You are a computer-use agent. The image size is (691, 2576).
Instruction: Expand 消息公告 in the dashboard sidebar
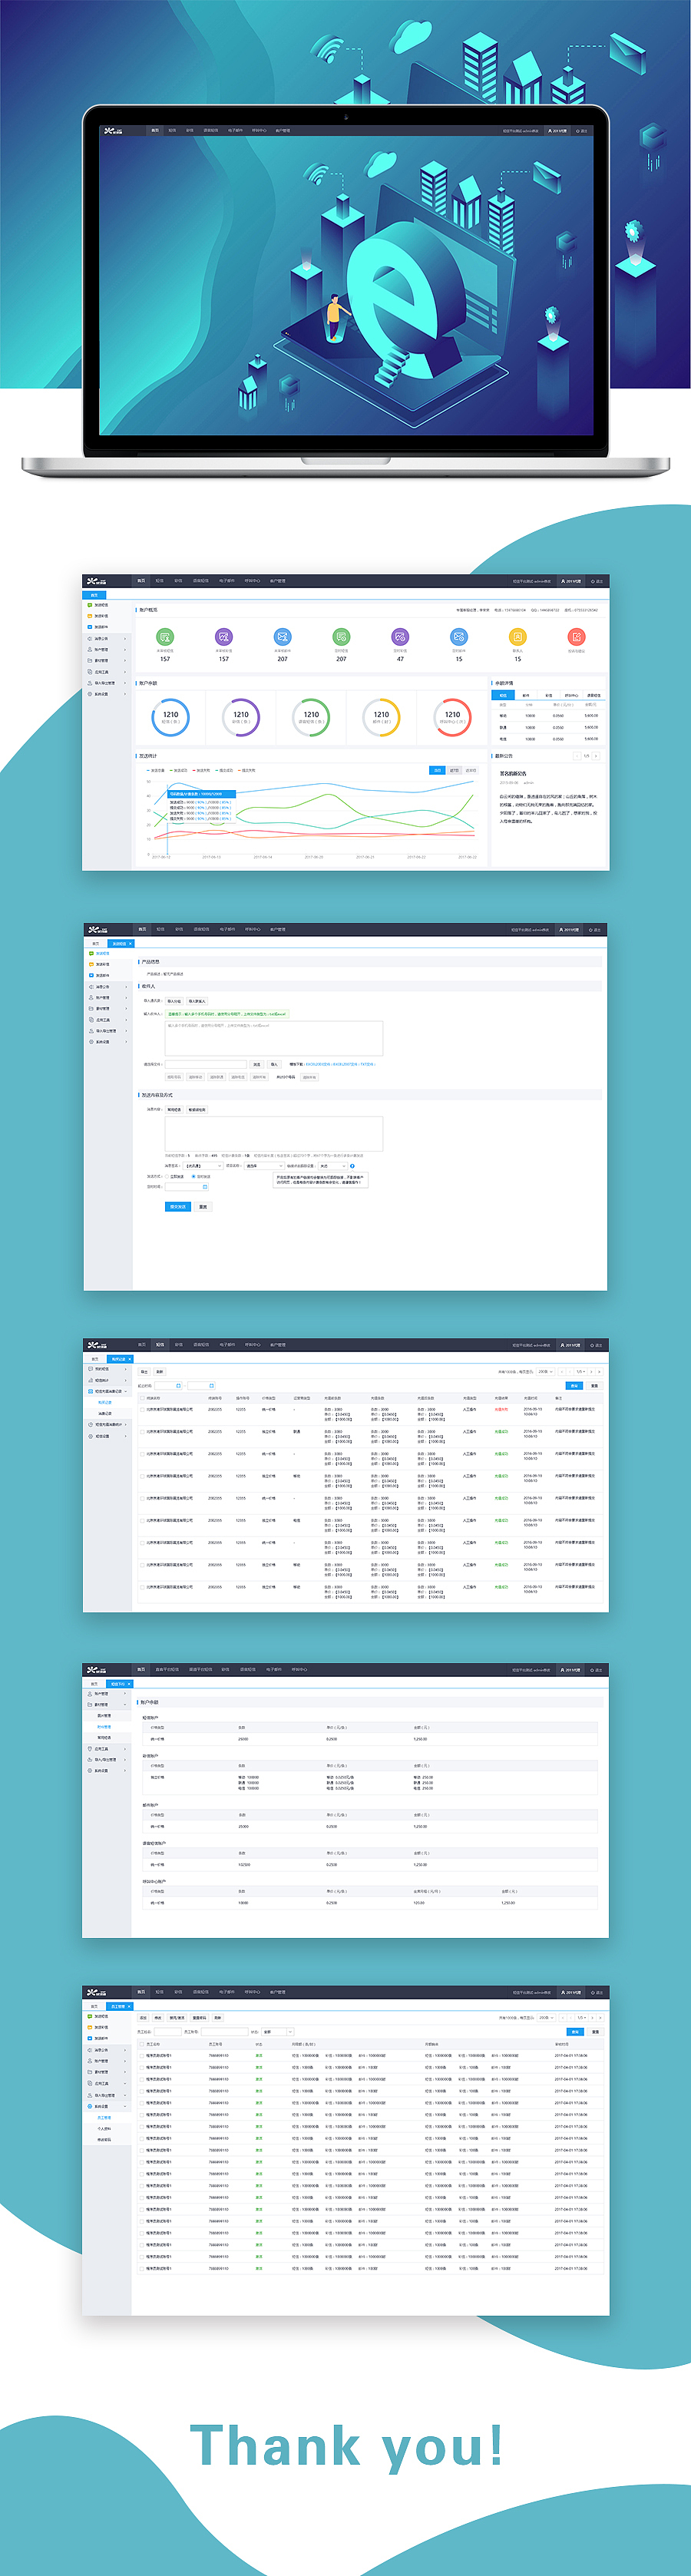click(x=107, y=638)
